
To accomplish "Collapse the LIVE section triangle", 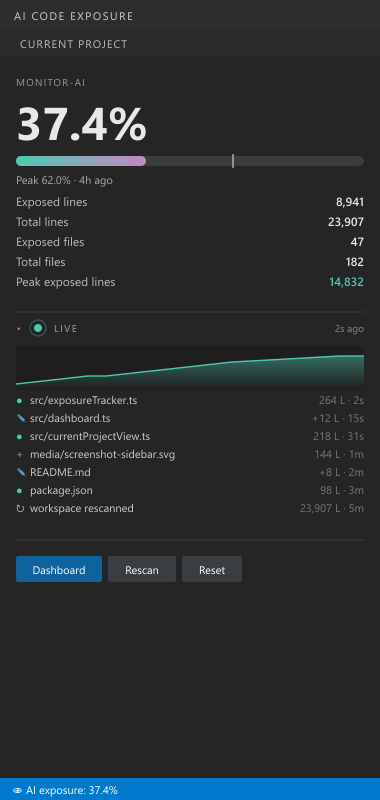I will [x=19, y=329].
